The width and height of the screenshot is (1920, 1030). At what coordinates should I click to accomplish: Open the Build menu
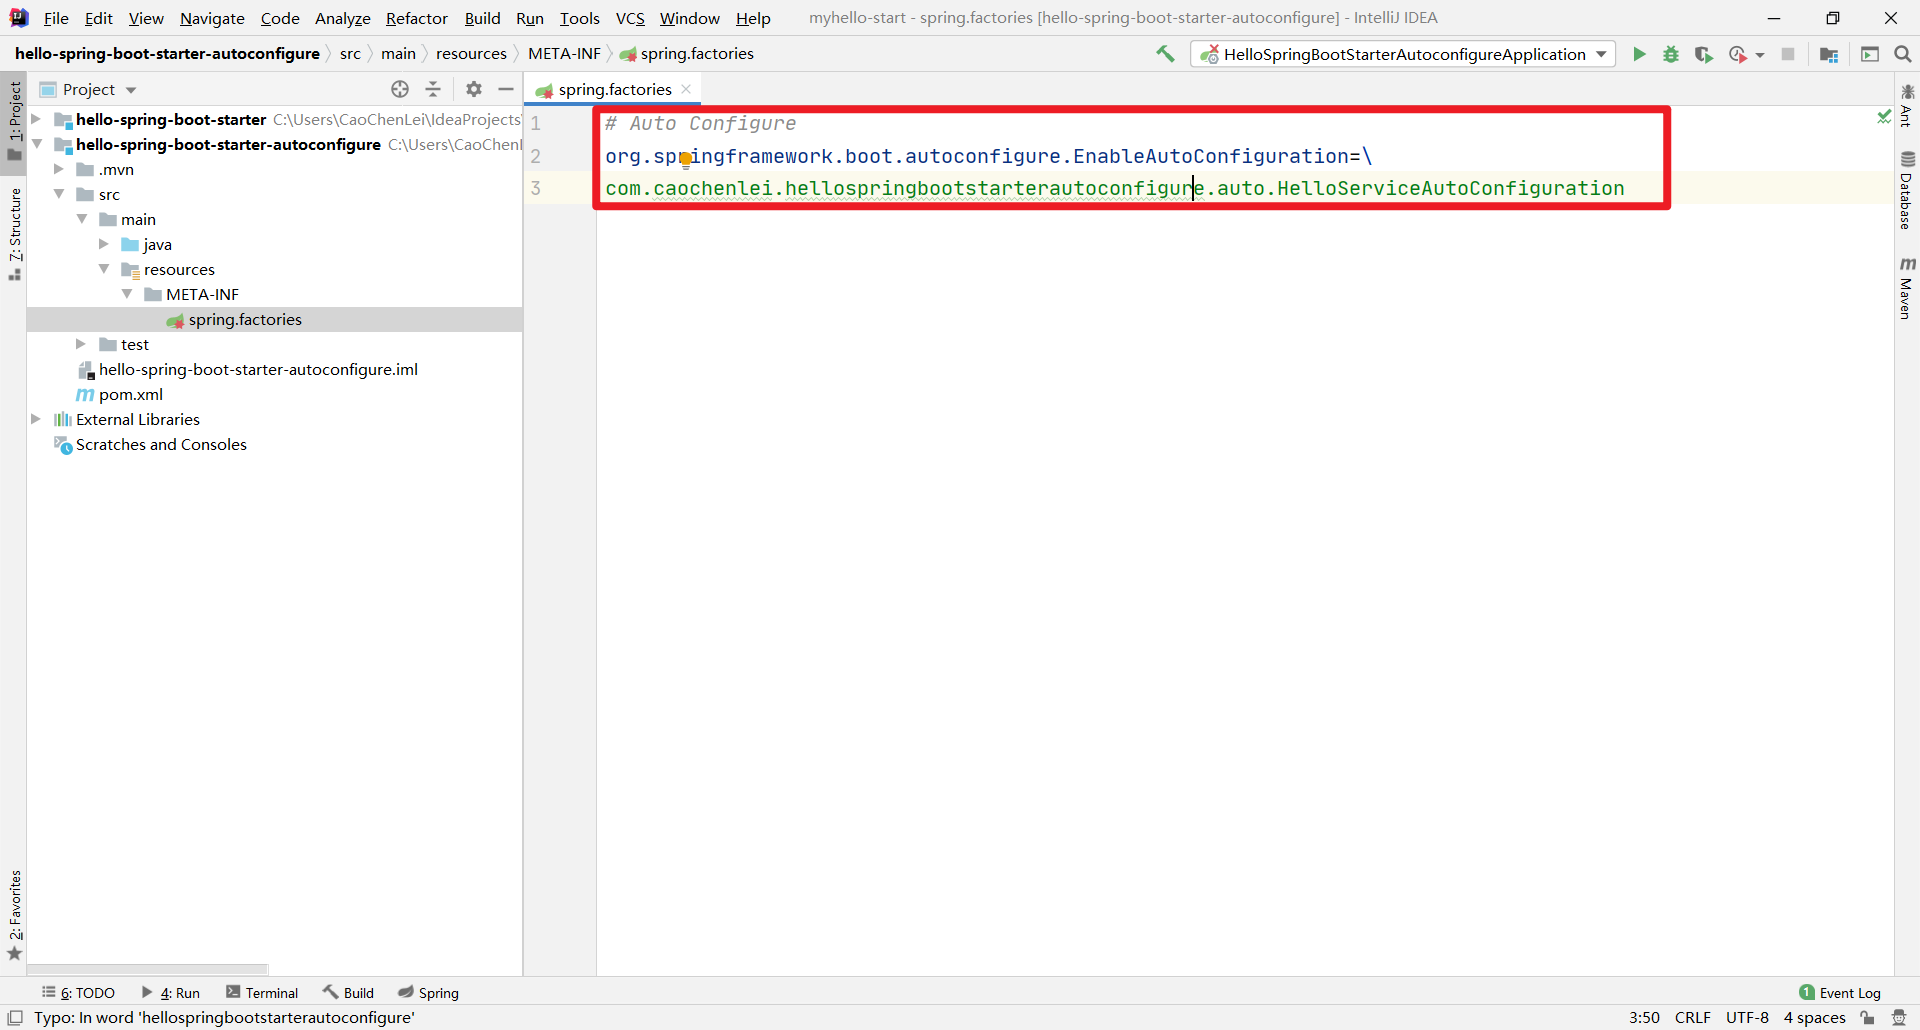(482, 18)
